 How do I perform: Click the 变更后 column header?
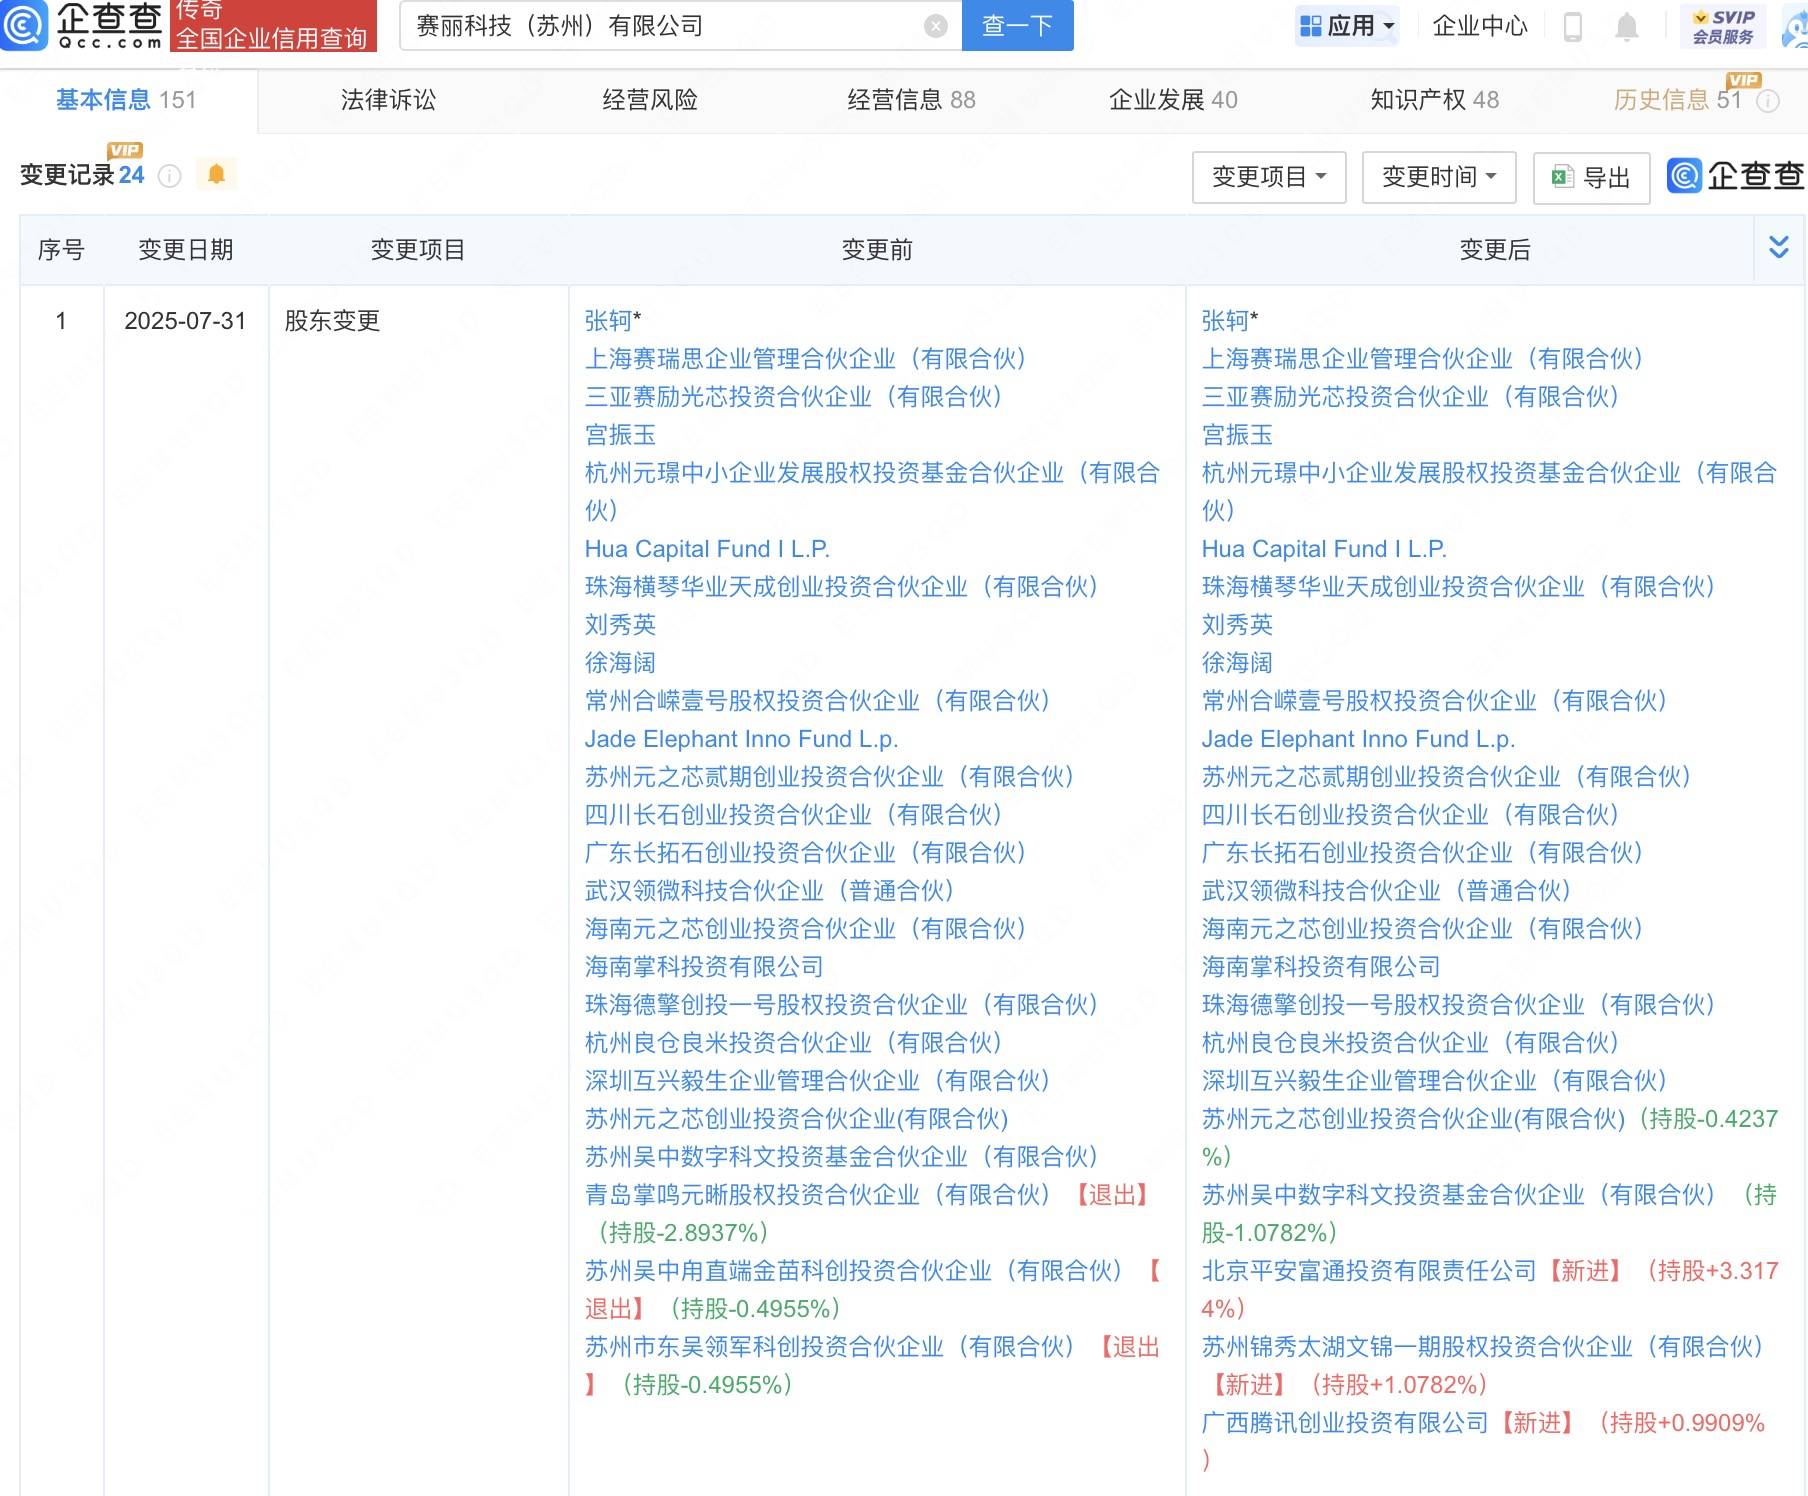1495,250
